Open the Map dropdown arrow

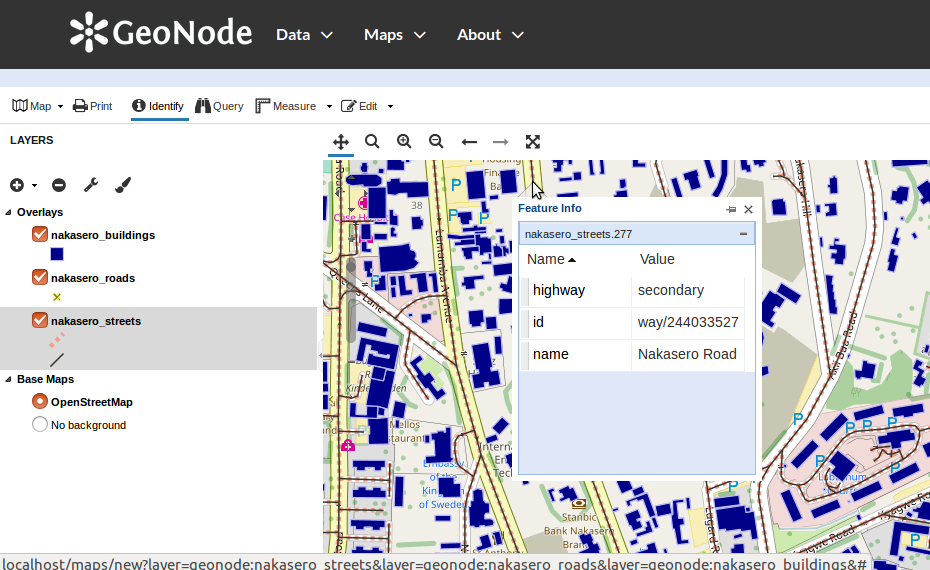(60, 107)
